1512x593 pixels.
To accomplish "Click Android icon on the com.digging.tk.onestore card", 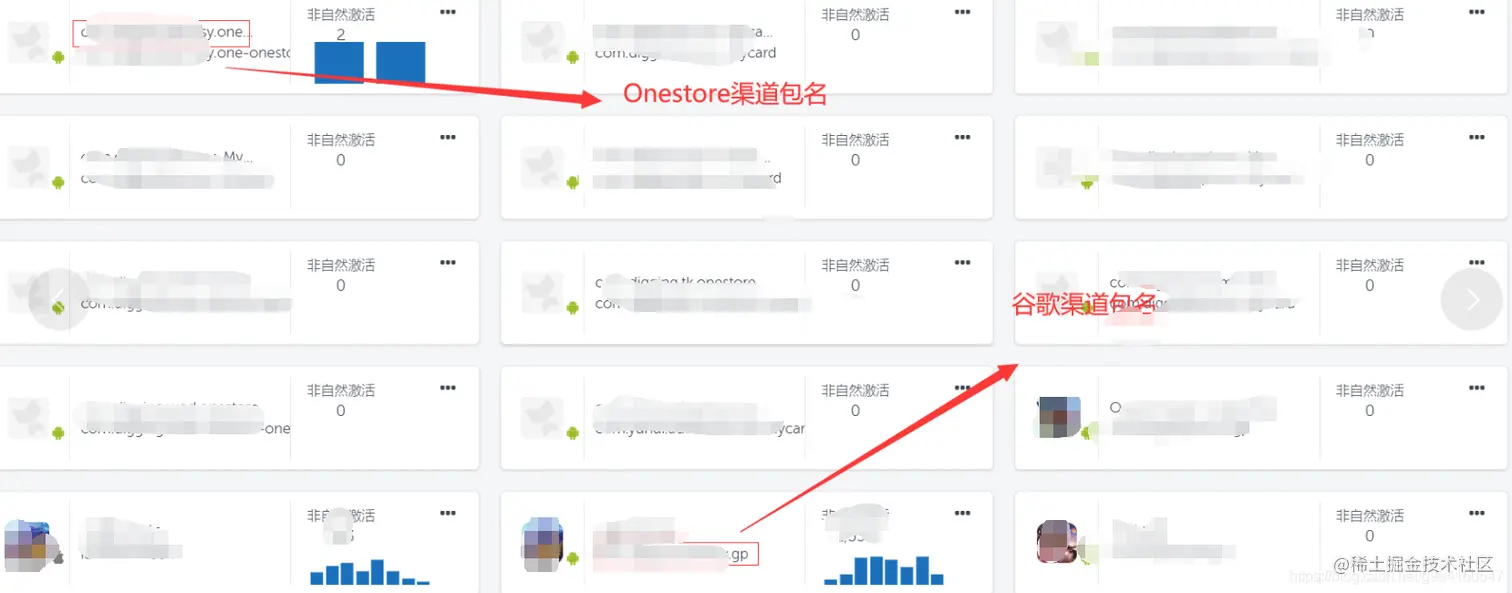I will coord(573,307).
